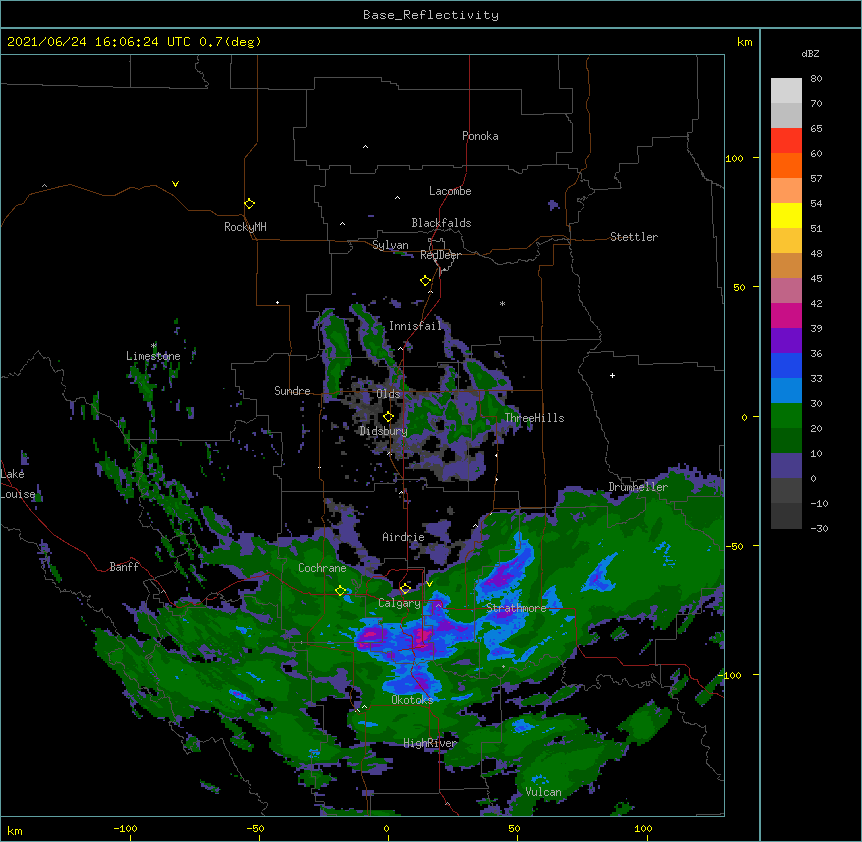
Task: Click the RockyMH label
Action: coord(245,227)
